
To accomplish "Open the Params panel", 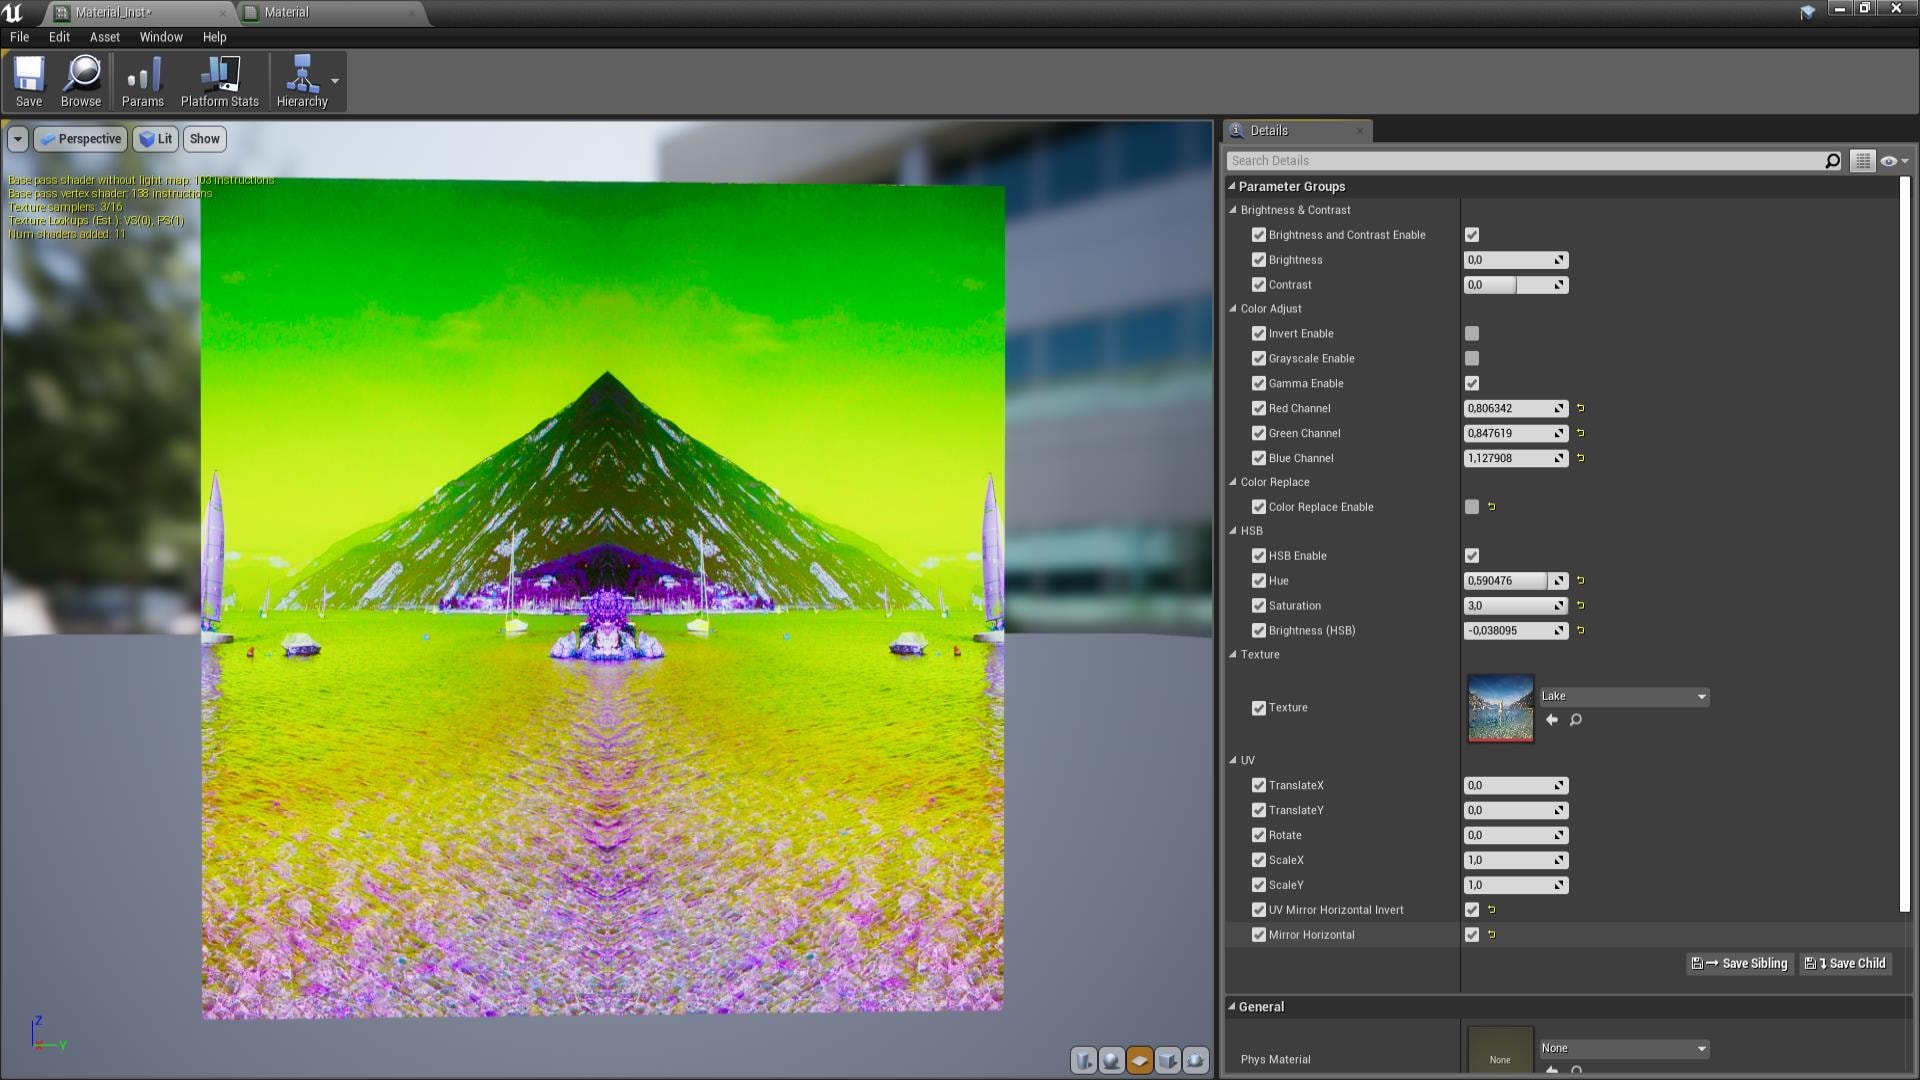I will coord(142,80).
